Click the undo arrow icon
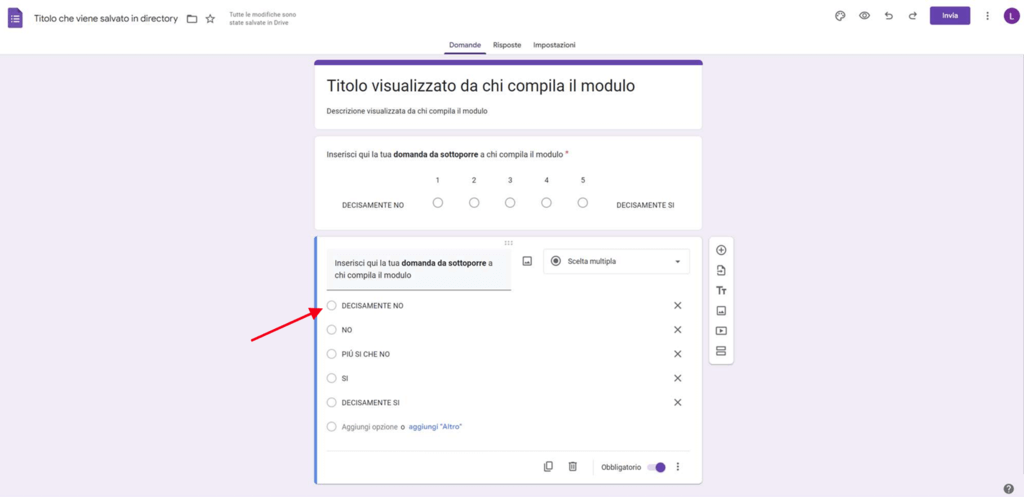Image resolution: width=1024 pixels, height=497 pixels. tap(888, 16)
